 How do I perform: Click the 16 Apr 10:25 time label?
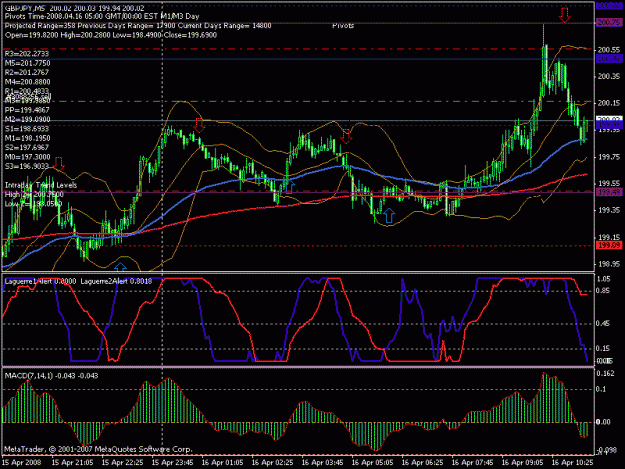tap(572, 463)
